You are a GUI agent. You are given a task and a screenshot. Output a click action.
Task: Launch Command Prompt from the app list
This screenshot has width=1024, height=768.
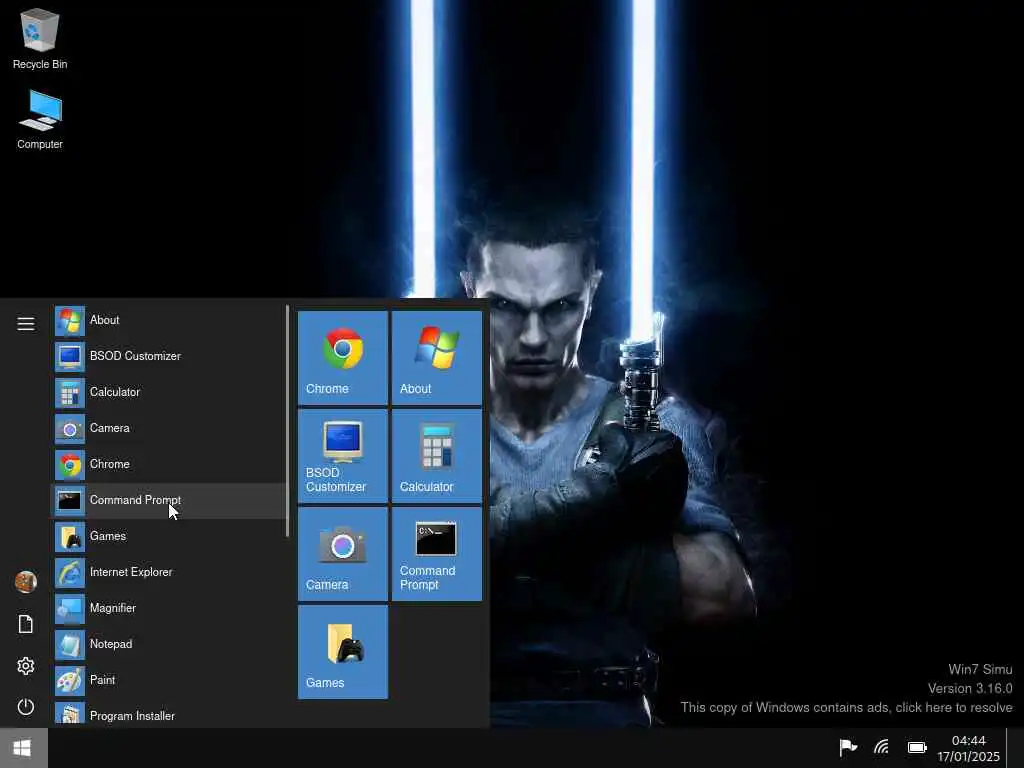point(168,501)
